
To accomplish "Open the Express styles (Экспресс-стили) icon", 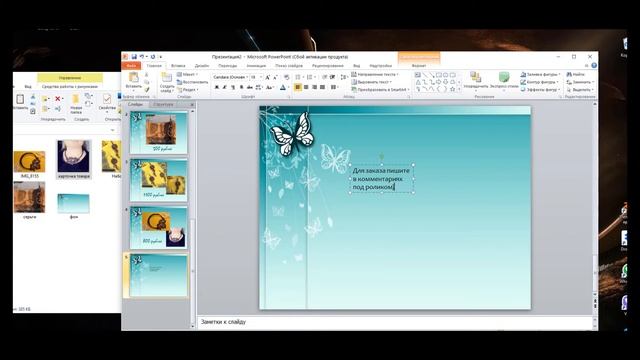I will (x=504, y=77).
